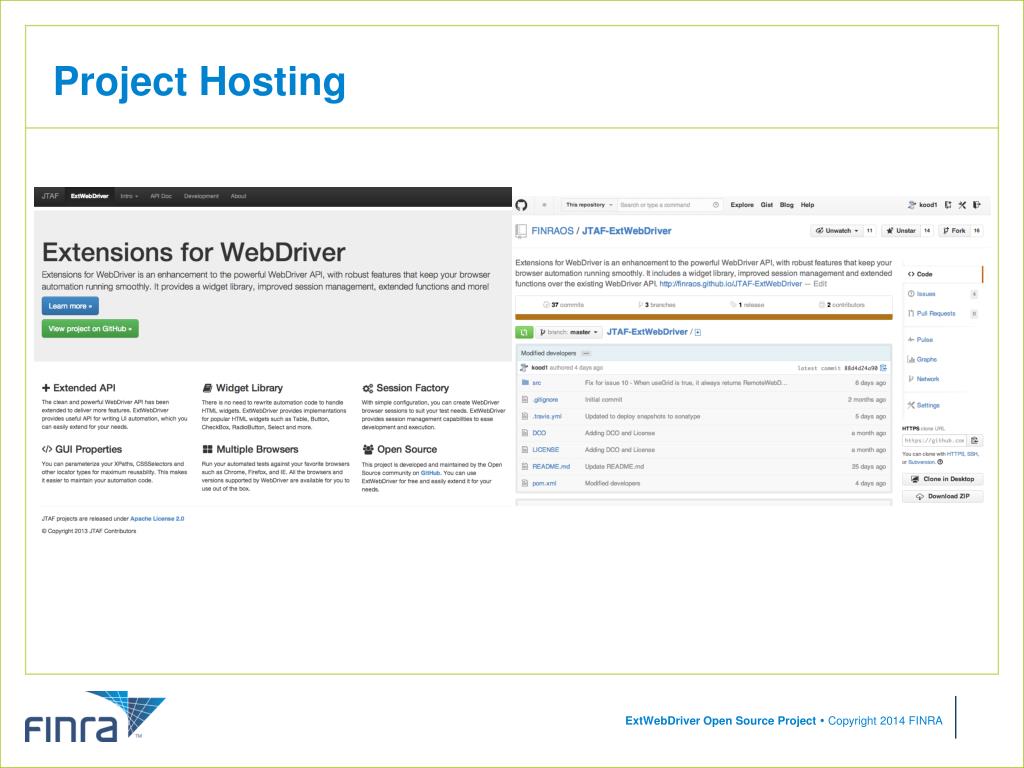Click the Learn more button
This screenshot has width=1024, height=768.
[71, 306]
